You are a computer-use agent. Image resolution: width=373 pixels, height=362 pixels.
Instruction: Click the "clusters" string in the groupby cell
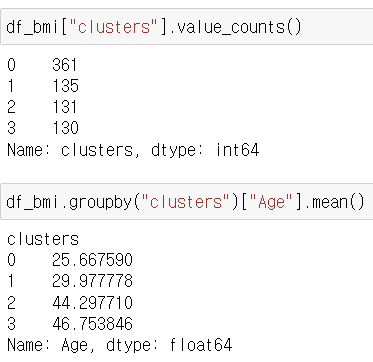point(187,202)
